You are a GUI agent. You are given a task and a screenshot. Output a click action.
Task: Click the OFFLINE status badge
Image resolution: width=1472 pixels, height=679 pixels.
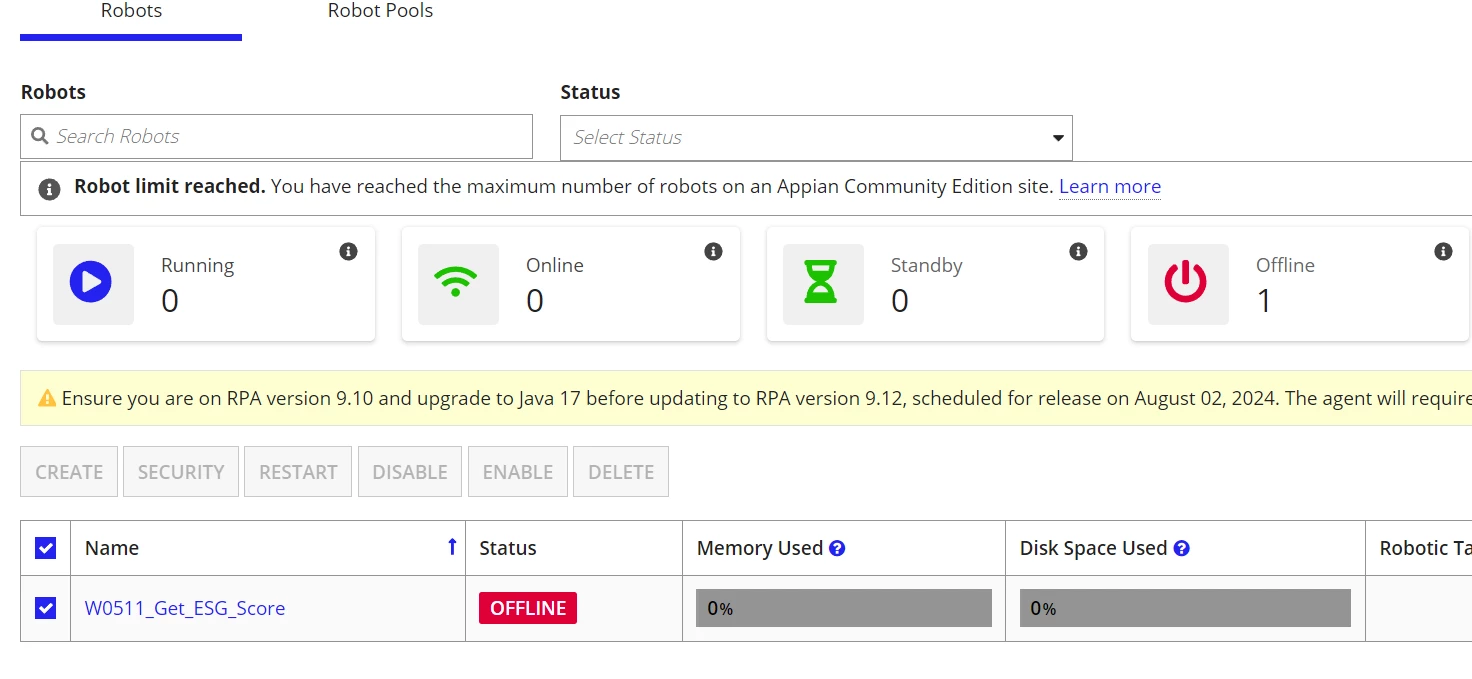pyautogui.click(x=528, y=608)
